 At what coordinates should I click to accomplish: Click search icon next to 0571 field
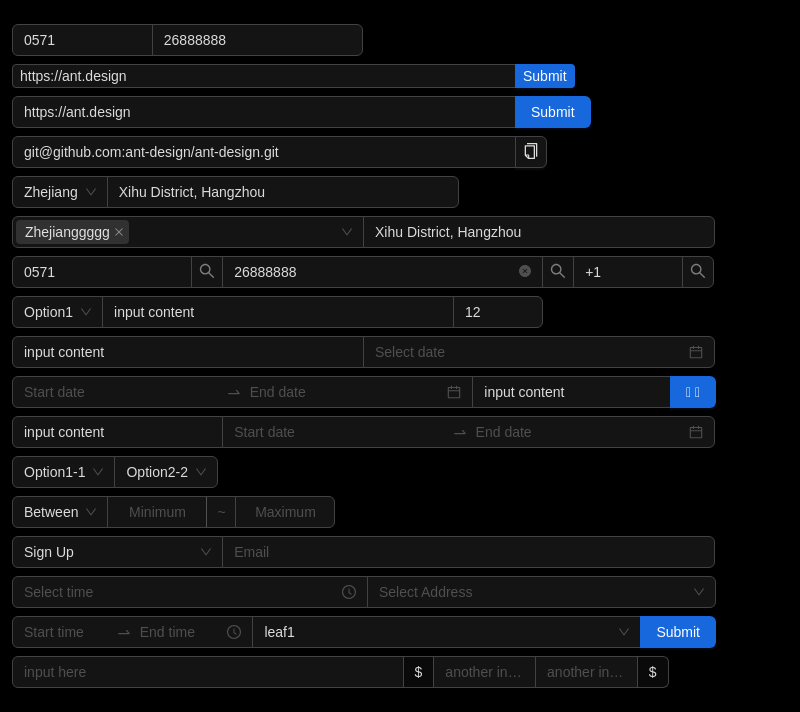[x=207, y=272]
